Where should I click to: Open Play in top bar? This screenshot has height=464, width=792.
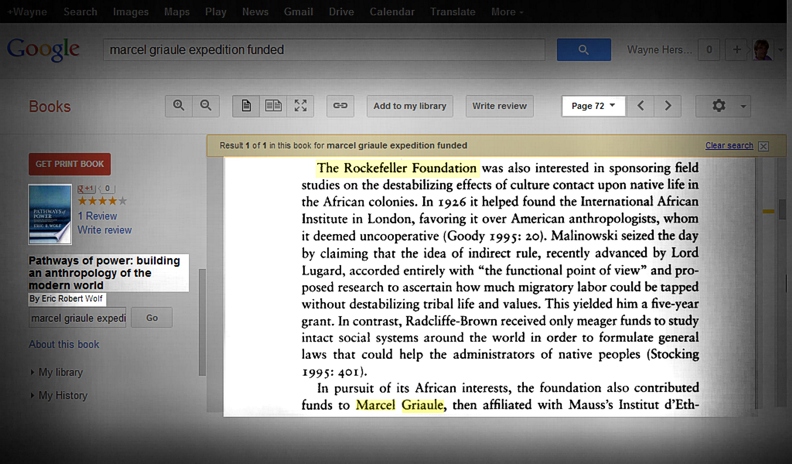216,12
